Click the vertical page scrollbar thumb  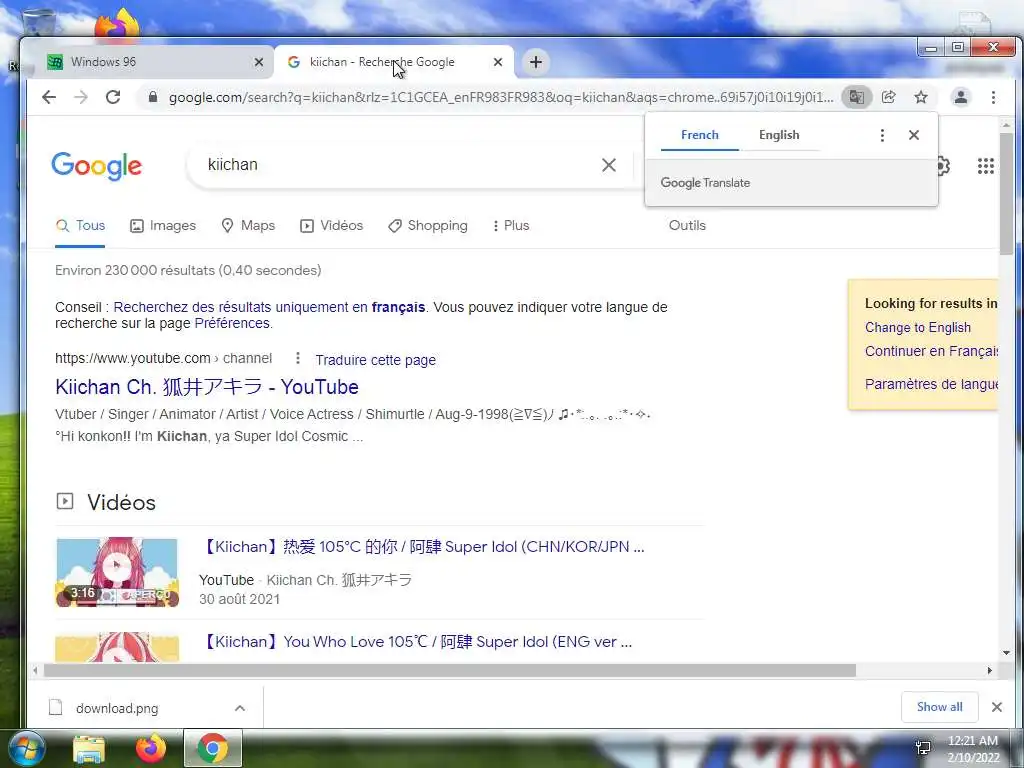[1006, 194]
